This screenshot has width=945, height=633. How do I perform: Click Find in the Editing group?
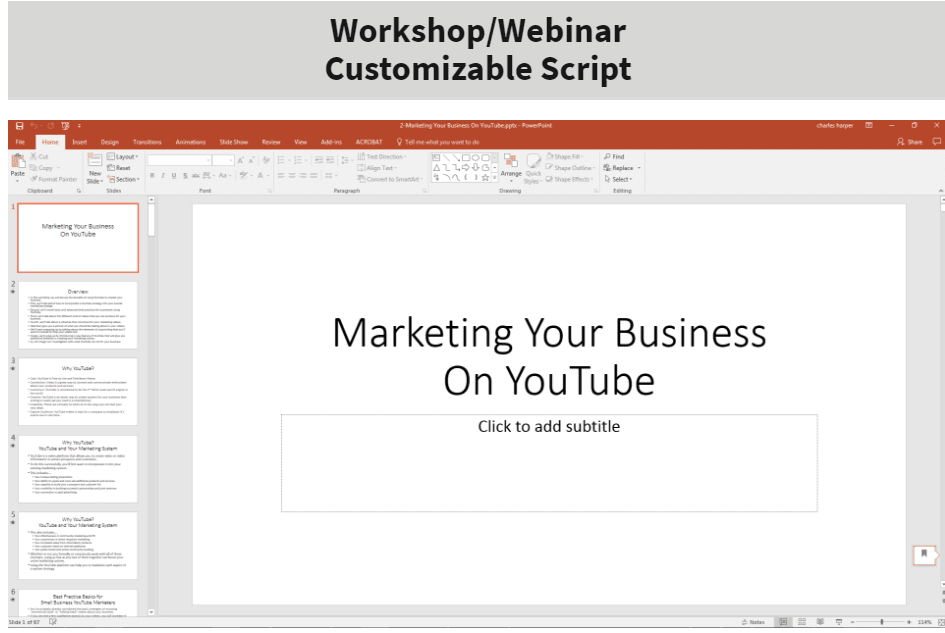click(x=614, y=157)
